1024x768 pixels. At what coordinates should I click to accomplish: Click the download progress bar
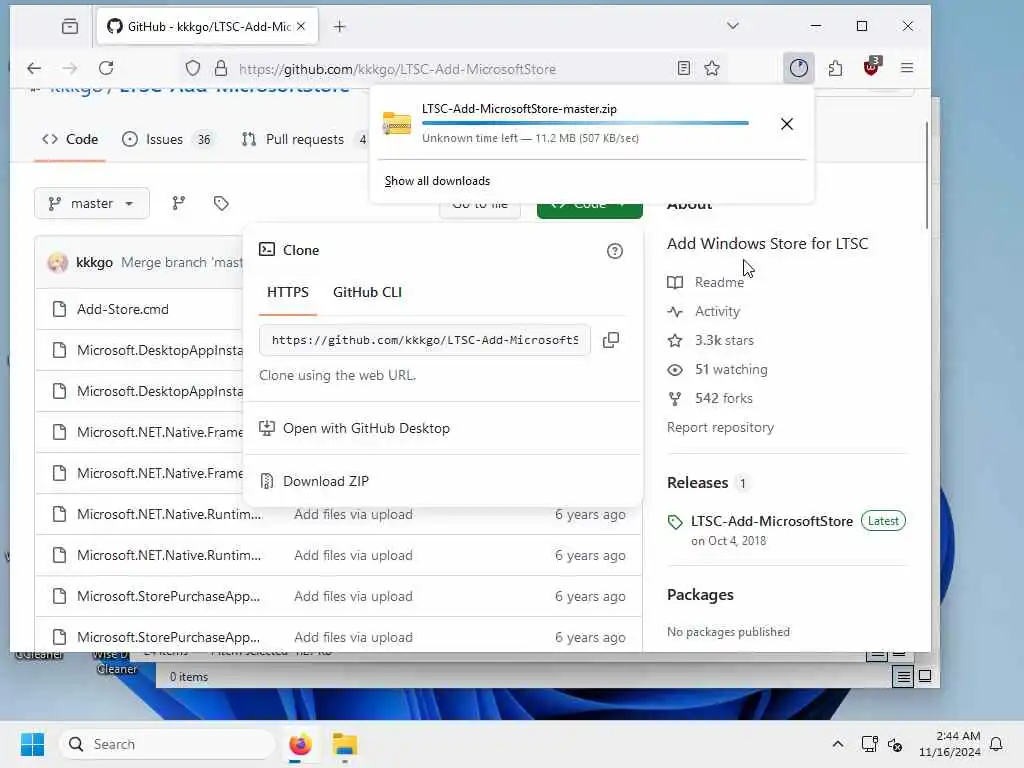tap(585, 123)
